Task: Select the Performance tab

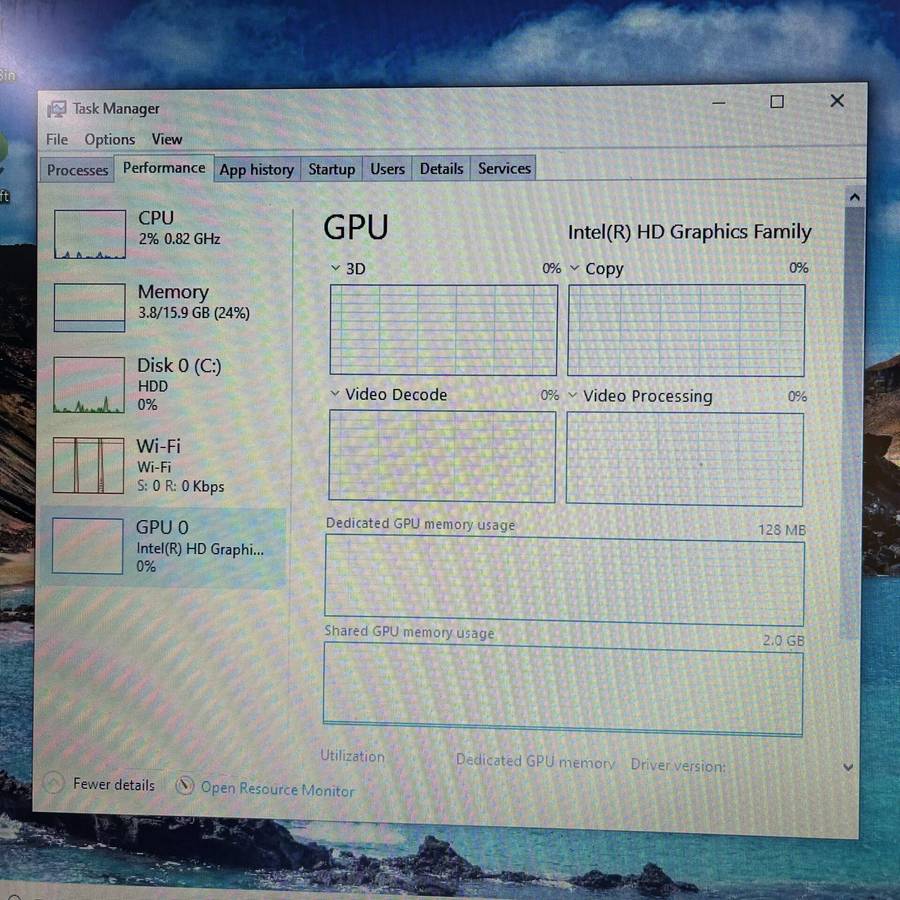Action: [164, 168]
